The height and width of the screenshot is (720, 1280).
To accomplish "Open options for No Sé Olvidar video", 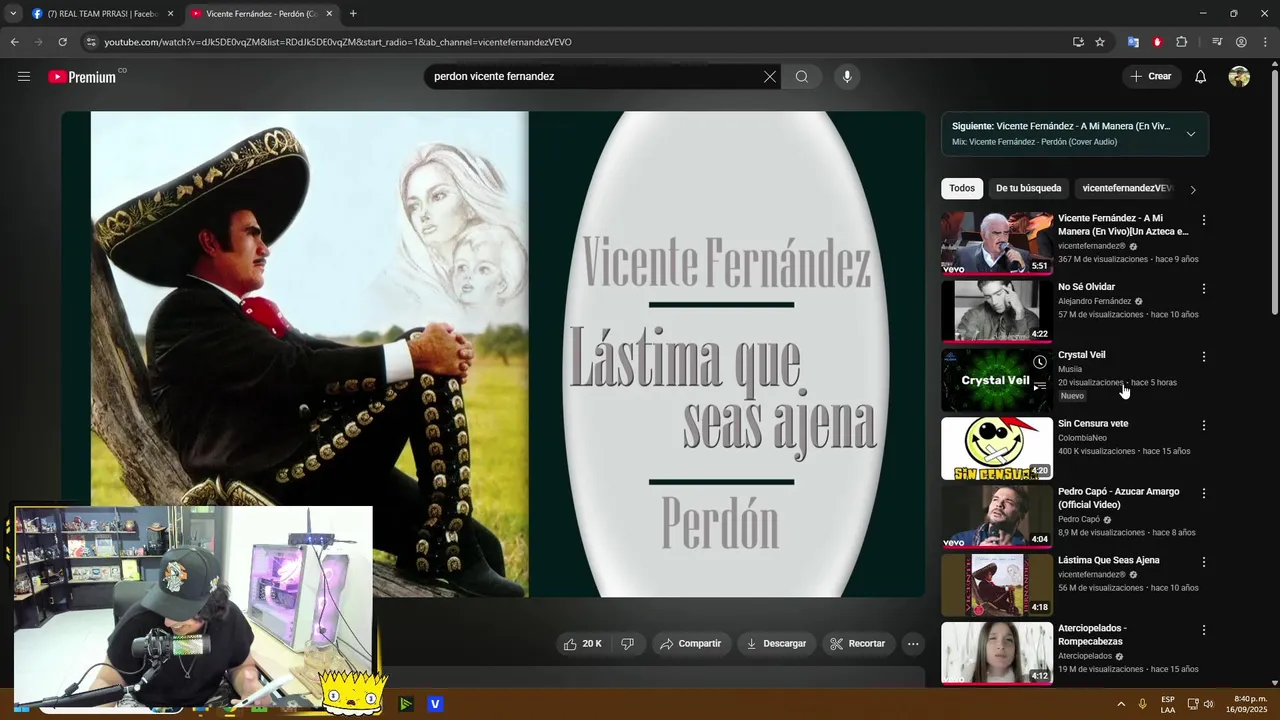I will 1204,289.
